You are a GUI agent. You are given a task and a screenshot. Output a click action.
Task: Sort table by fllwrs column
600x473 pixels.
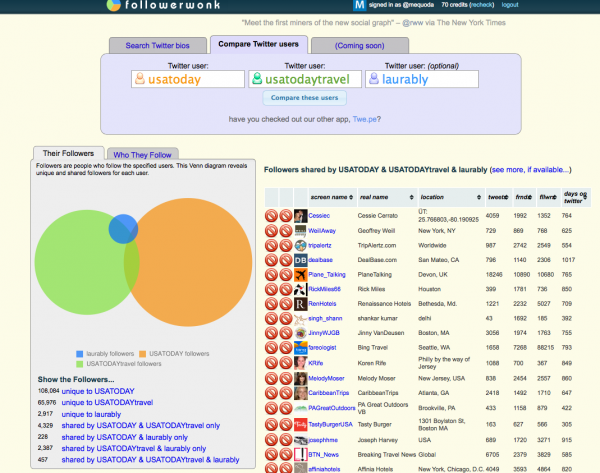coord(548,197)
